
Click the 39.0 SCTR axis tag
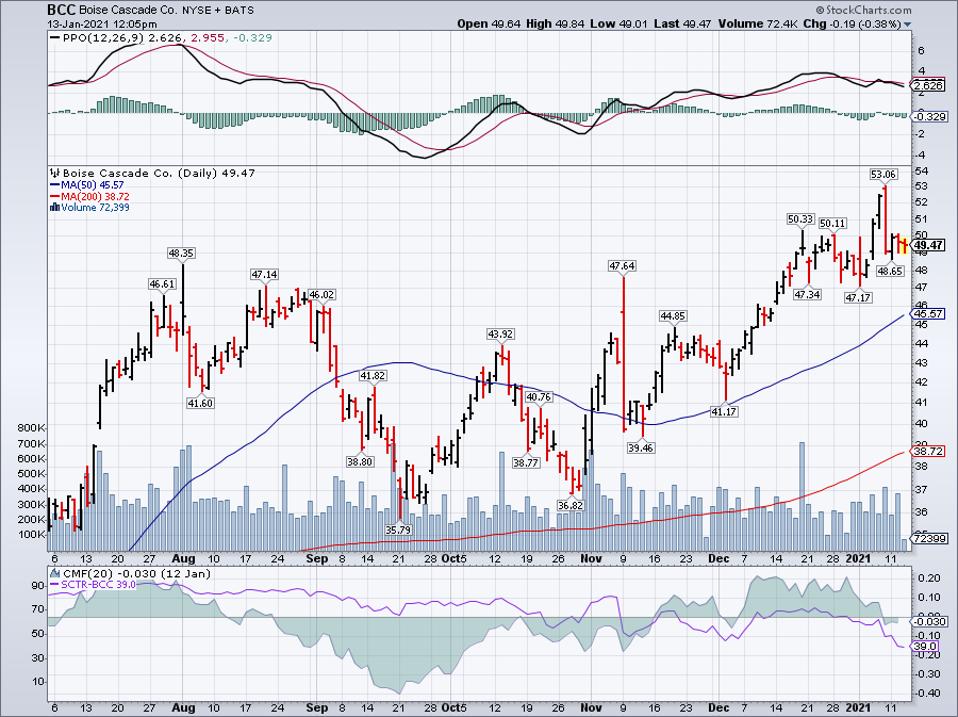[925, 646]
